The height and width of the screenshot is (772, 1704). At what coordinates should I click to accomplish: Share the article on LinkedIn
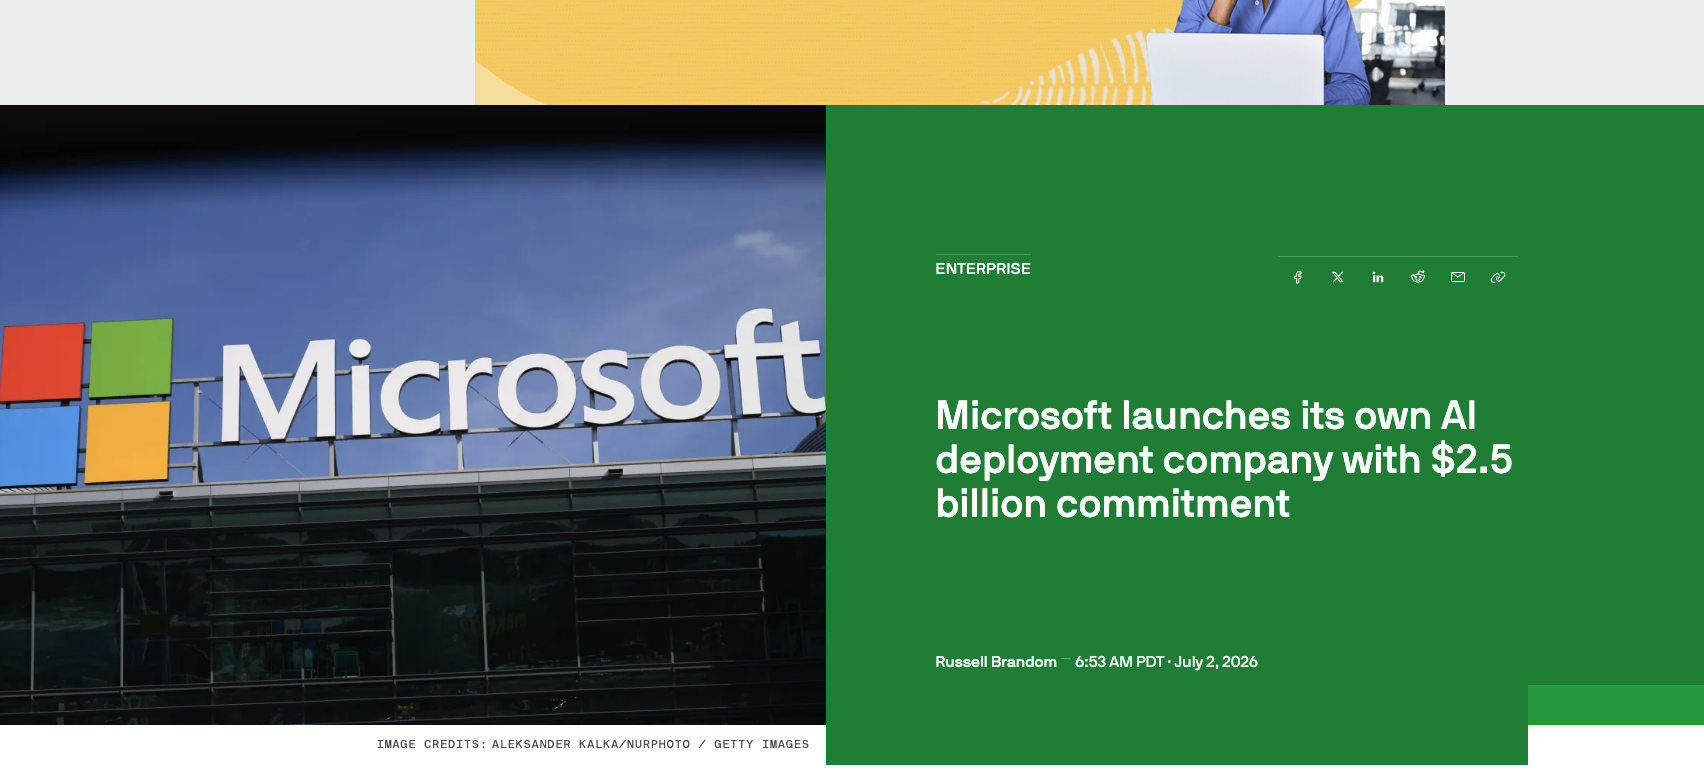1378,277
